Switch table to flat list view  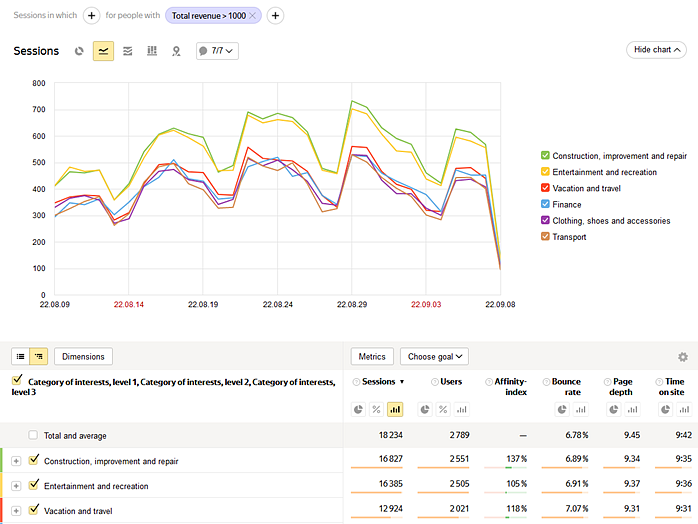coord(20,356)
